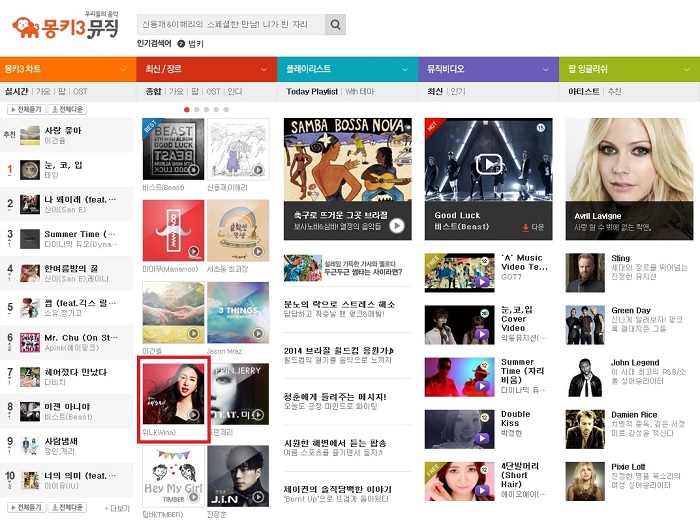The image size is (700, 525).
Task: Play the Double Kiss music video
Action: pyautogui.click(x=482, y=438)
